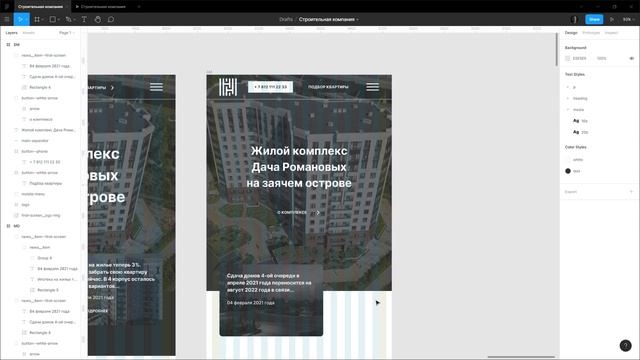Image resolution: width=640 pixels, height=360 pixels.
Task: Click hamburger menu icon in the left mobile frame
Action: (156, 87)
